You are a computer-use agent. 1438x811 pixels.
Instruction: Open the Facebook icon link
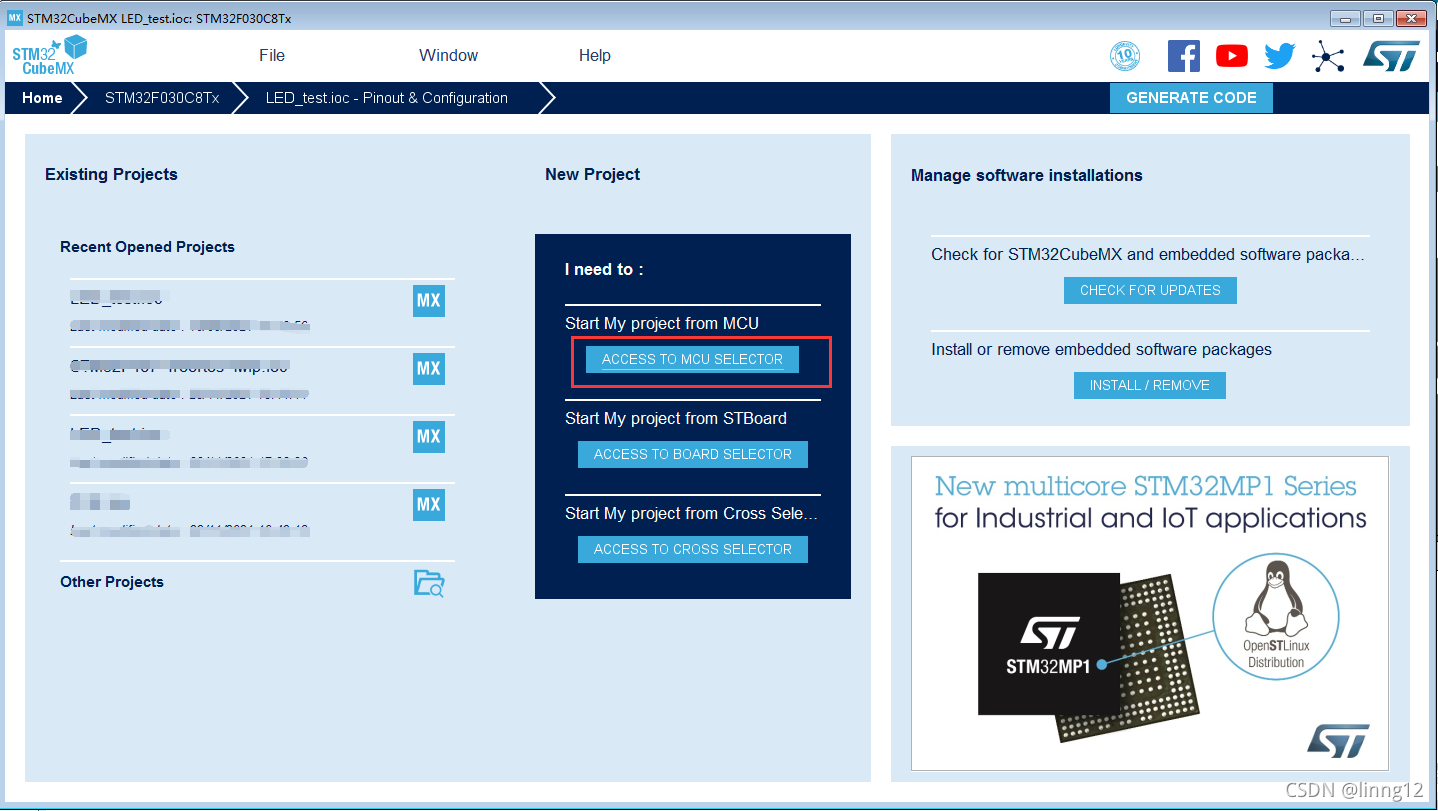tap(1183, 56)
